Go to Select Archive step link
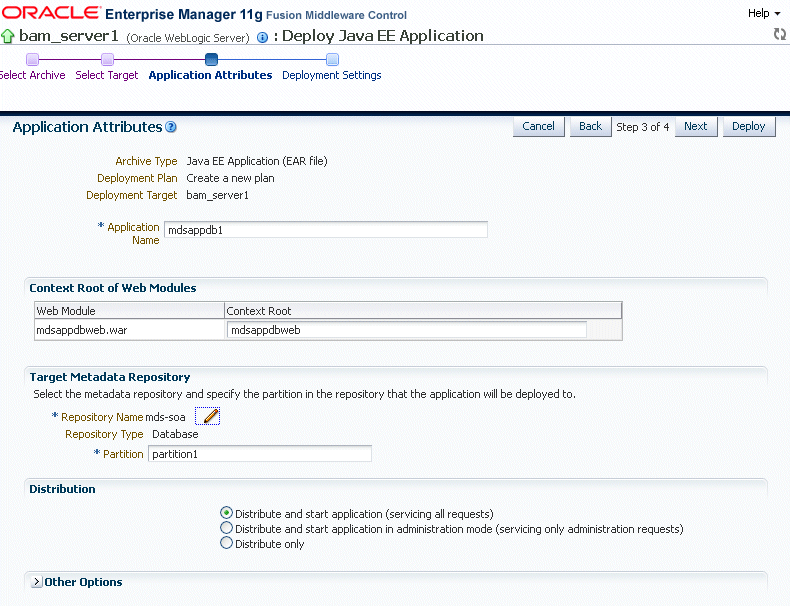This screenshot has height=606, width=790. coord(32,75)
